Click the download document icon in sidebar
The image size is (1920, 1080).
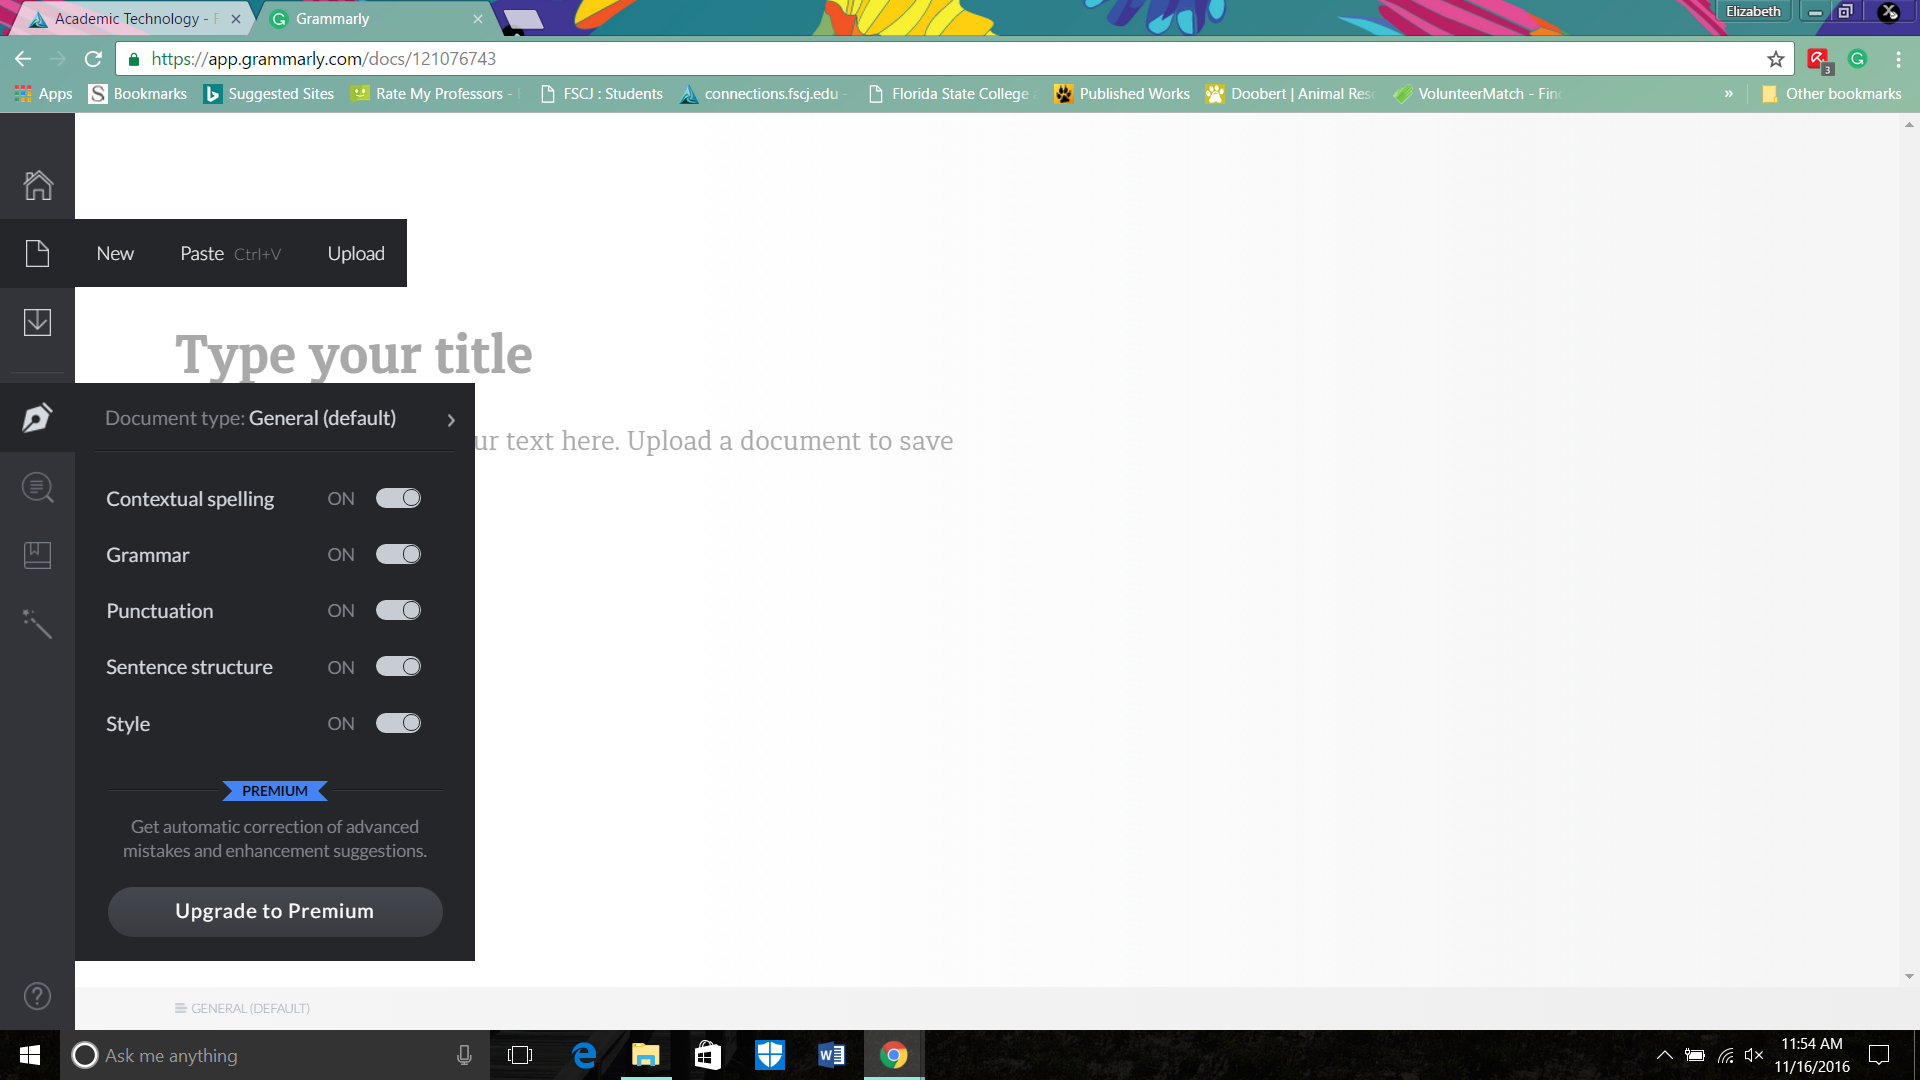(x=37, y=322)
